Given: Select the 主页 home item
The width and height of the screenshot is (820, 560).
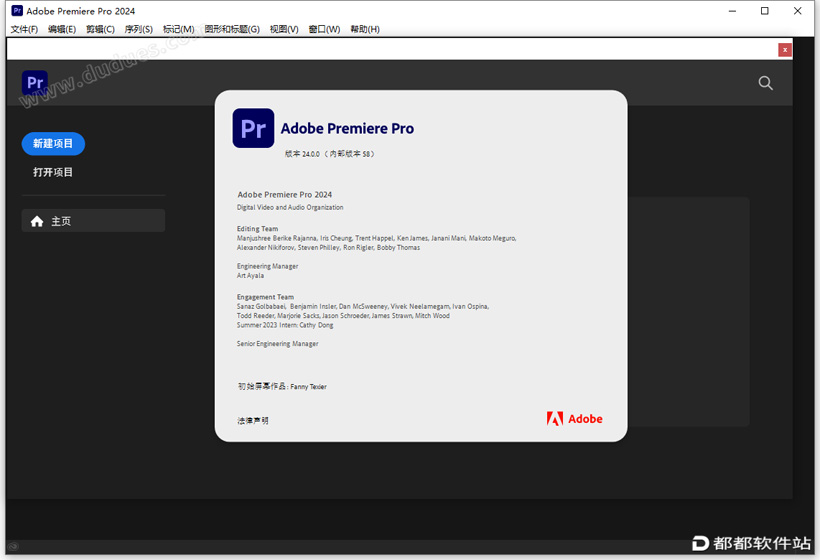Looking at the screenshot, I should coord(93,221).
